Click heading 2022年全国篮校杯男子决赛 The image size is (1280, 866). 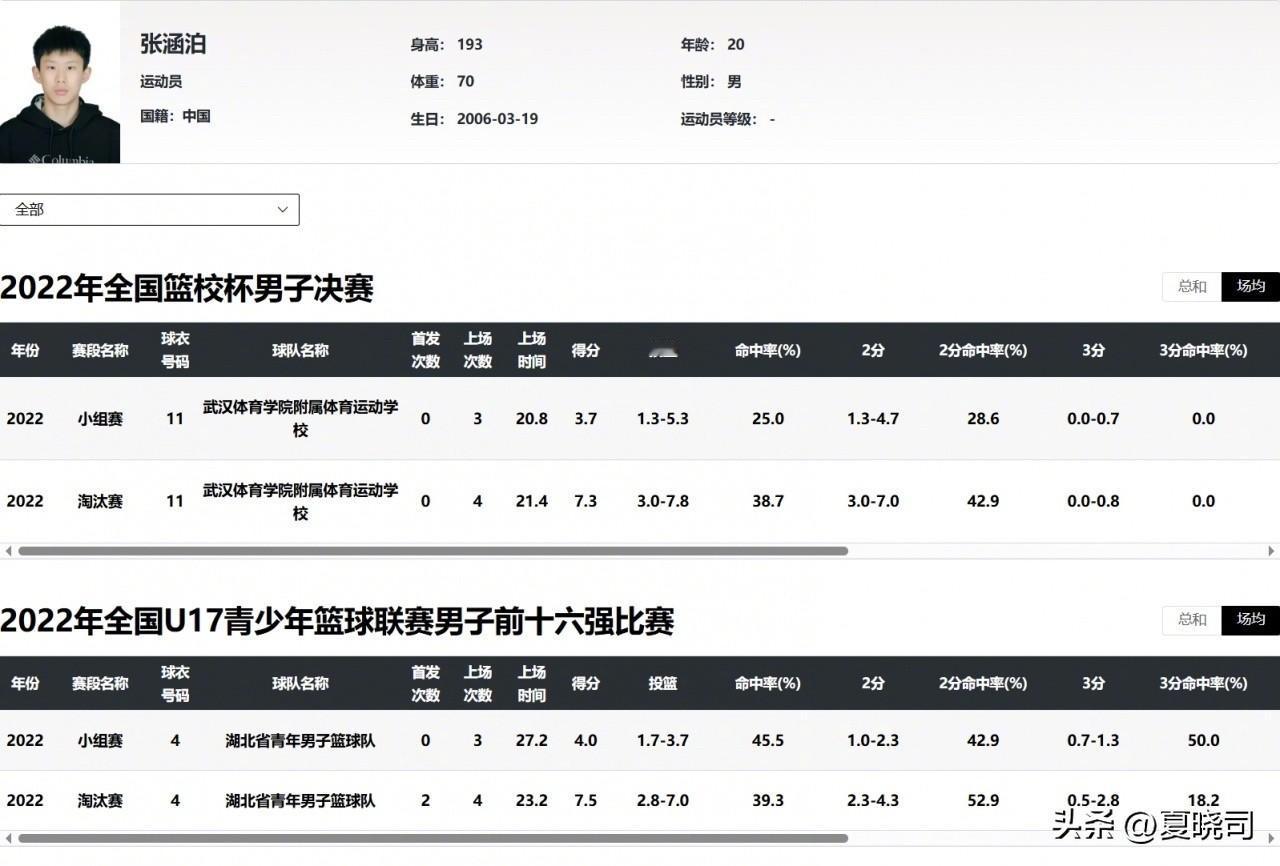(x=187, y=288)
